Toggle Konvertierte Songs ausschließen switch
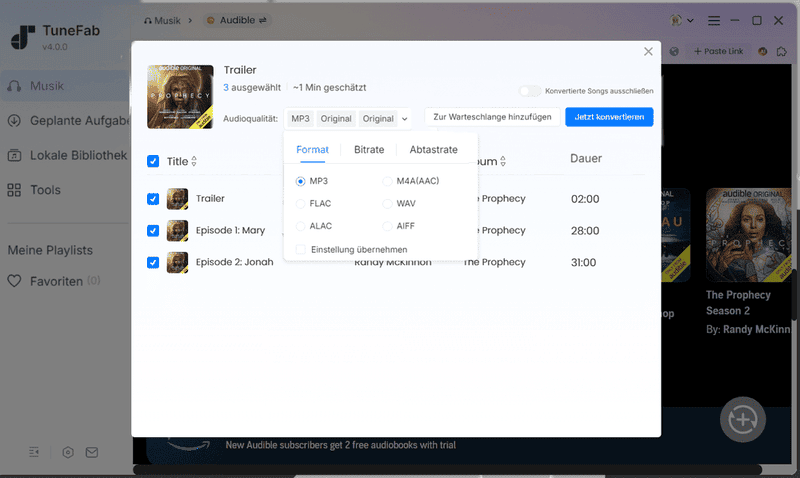The width and height of the screenshot is (800, 478). (529, 91)
